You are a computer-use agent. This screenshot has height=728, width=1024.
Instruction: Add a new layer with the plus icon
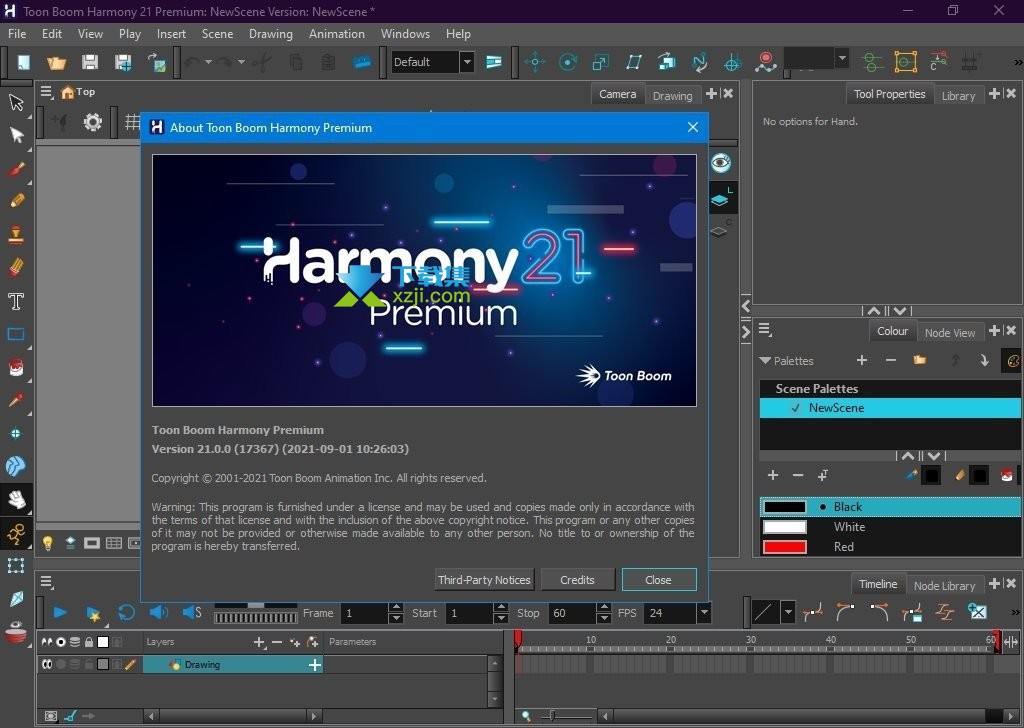[259, 642]
